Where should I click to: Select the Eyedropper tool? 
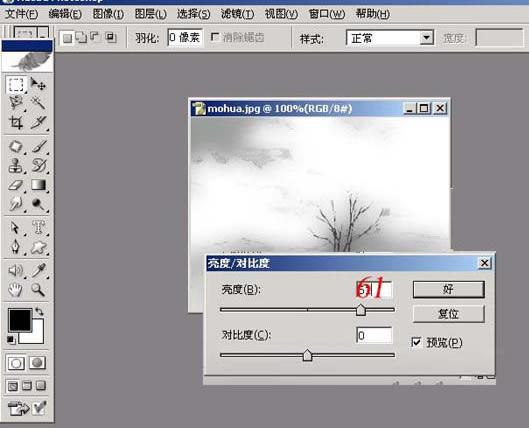38,270
